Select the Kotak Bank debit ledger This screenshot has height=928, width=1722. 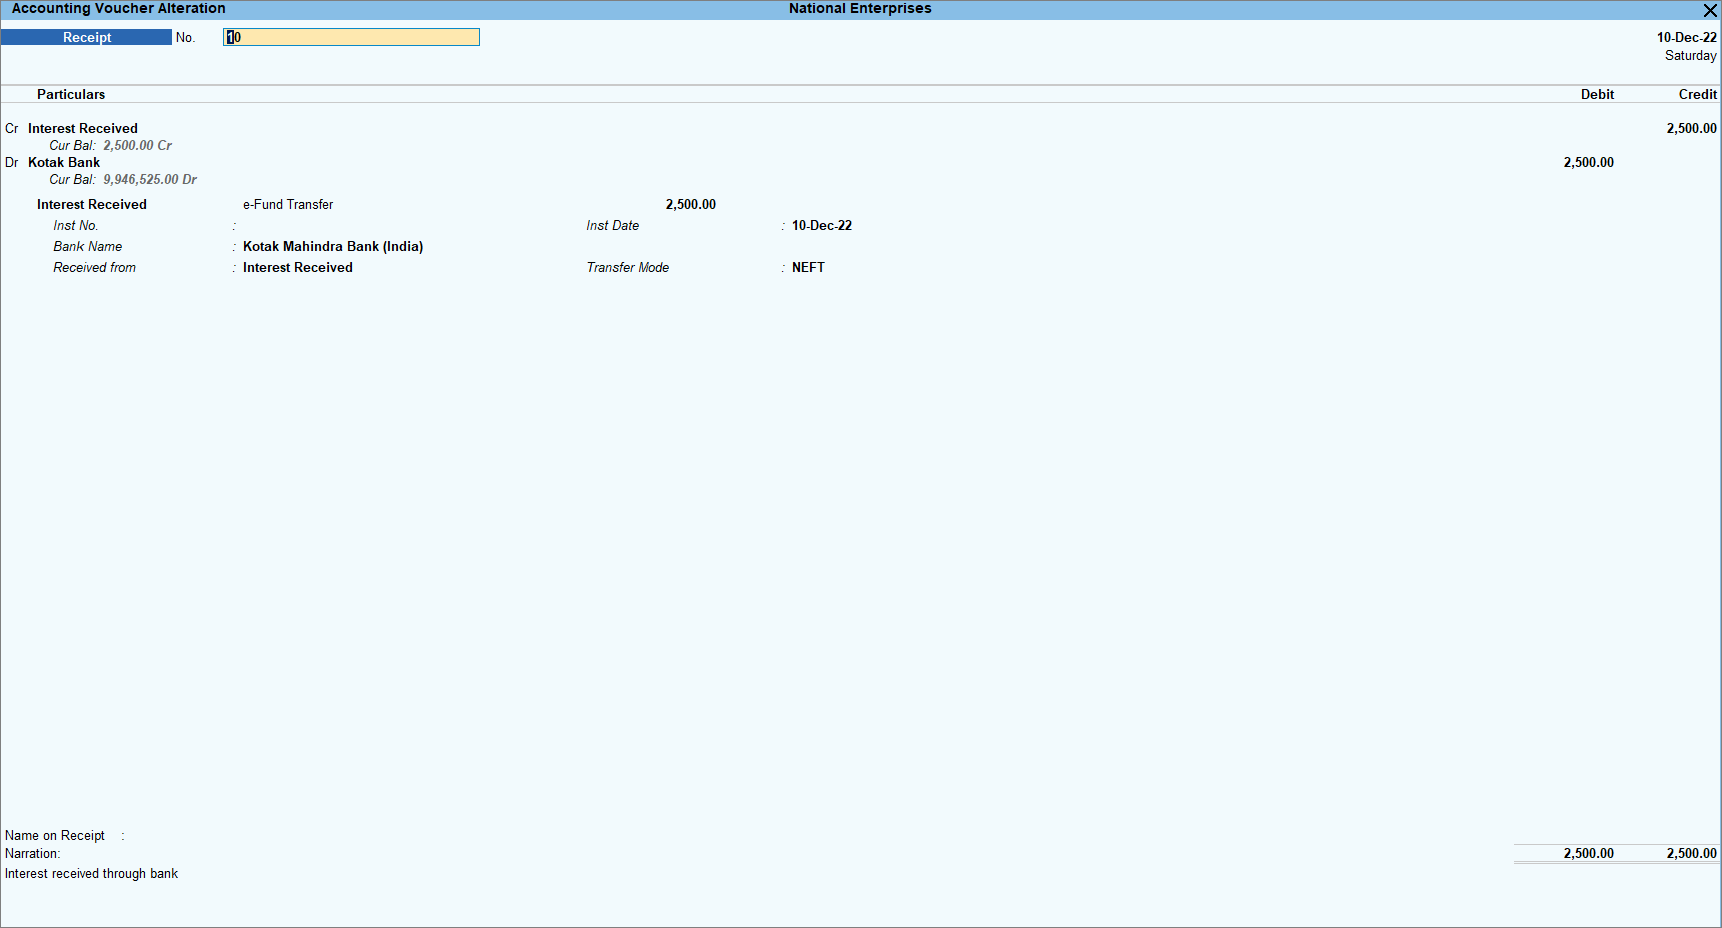pyautogui.click(x=64, y=162)
